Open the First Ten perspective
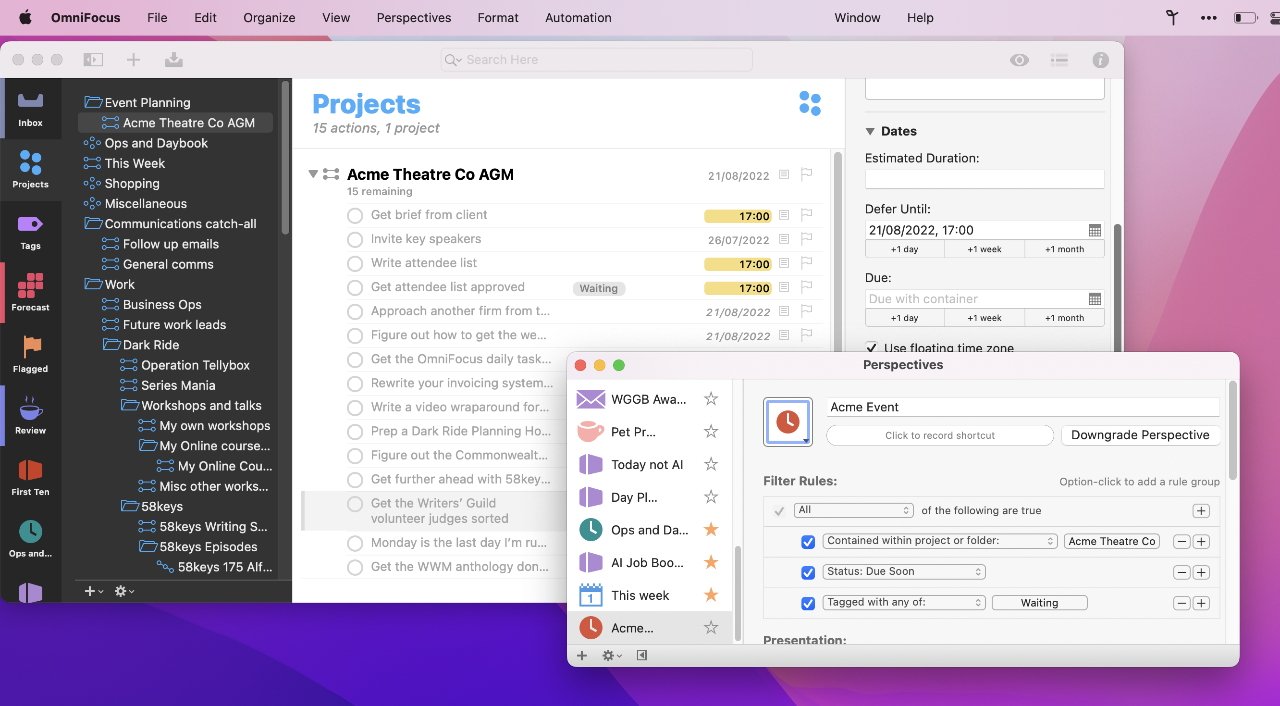 (30, 477)
